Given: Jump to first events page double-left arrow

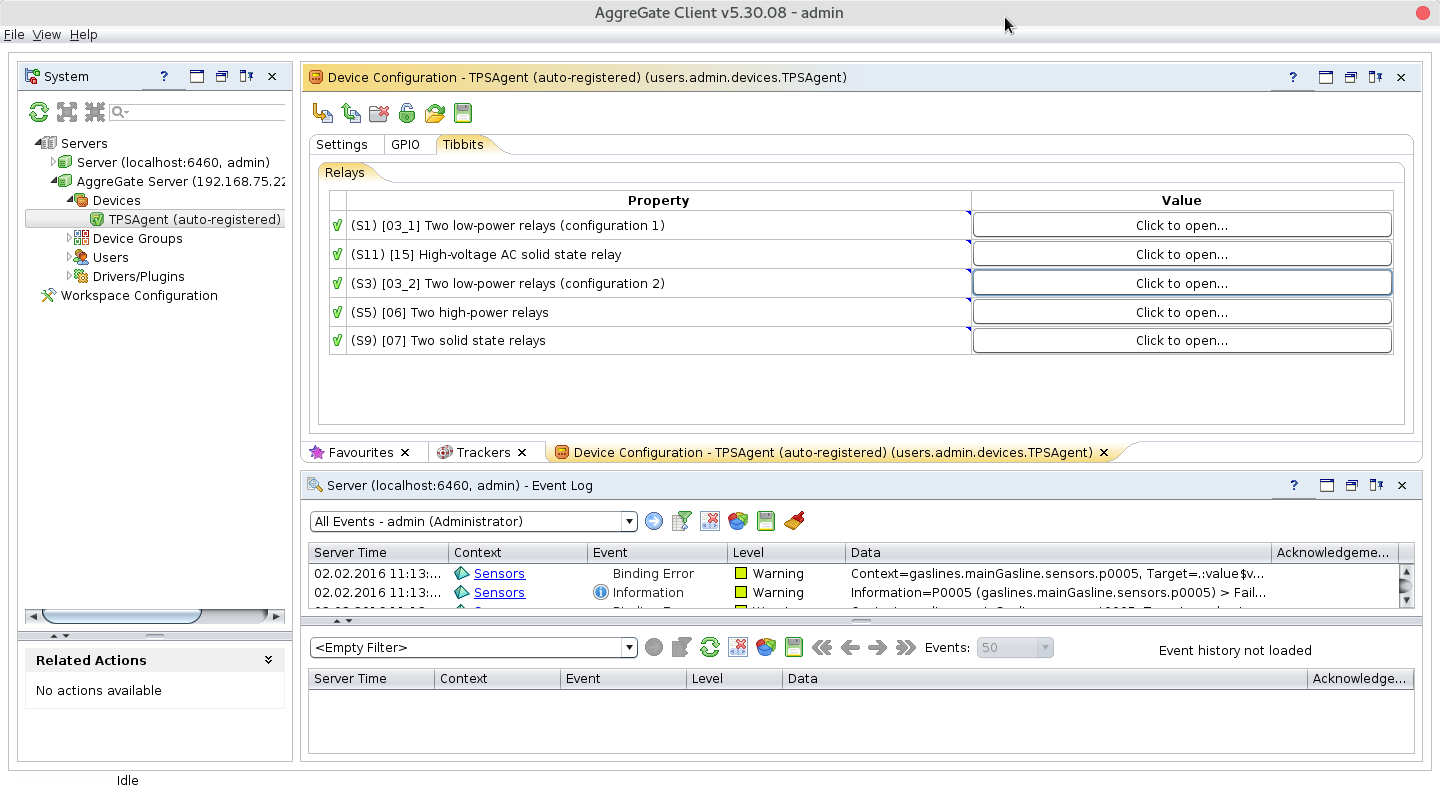Looking at the screenshot, I should click(822, 647).
